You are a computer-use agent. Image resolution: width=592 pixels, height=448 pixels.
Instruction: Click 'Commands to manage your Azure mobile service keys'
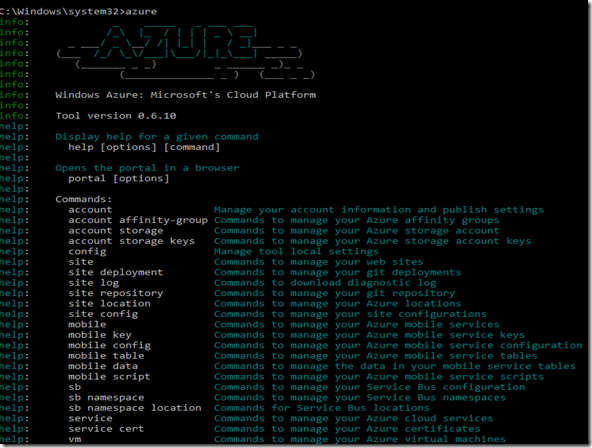coord(369,335)
